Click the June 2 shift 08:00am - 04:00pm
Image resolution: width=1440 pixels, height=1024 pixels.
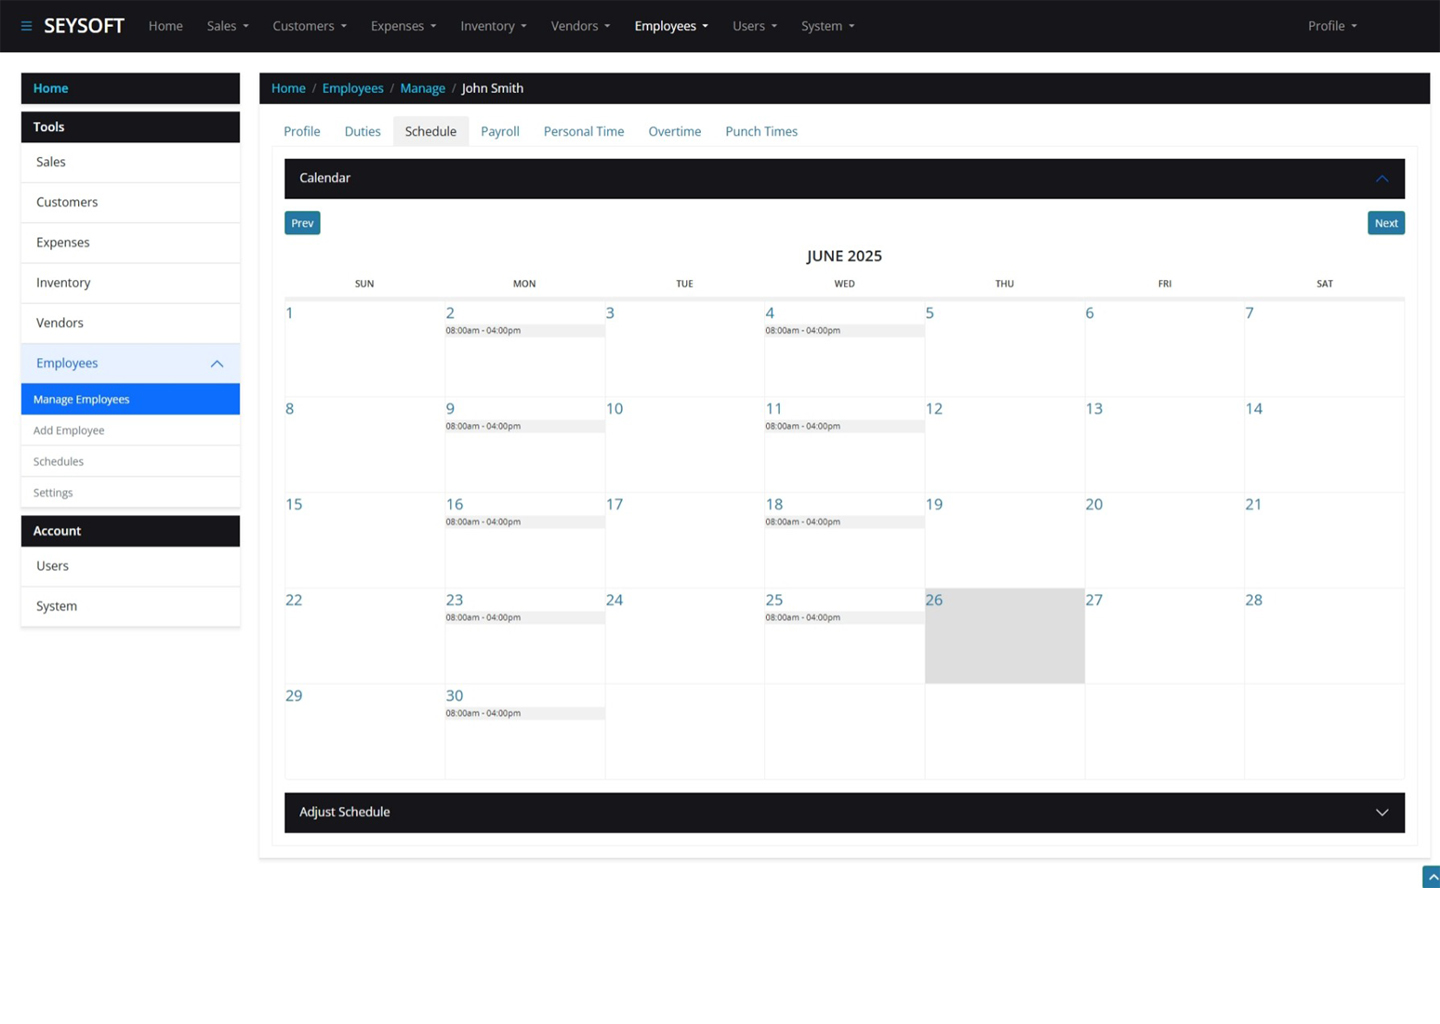tap(524, 331)
